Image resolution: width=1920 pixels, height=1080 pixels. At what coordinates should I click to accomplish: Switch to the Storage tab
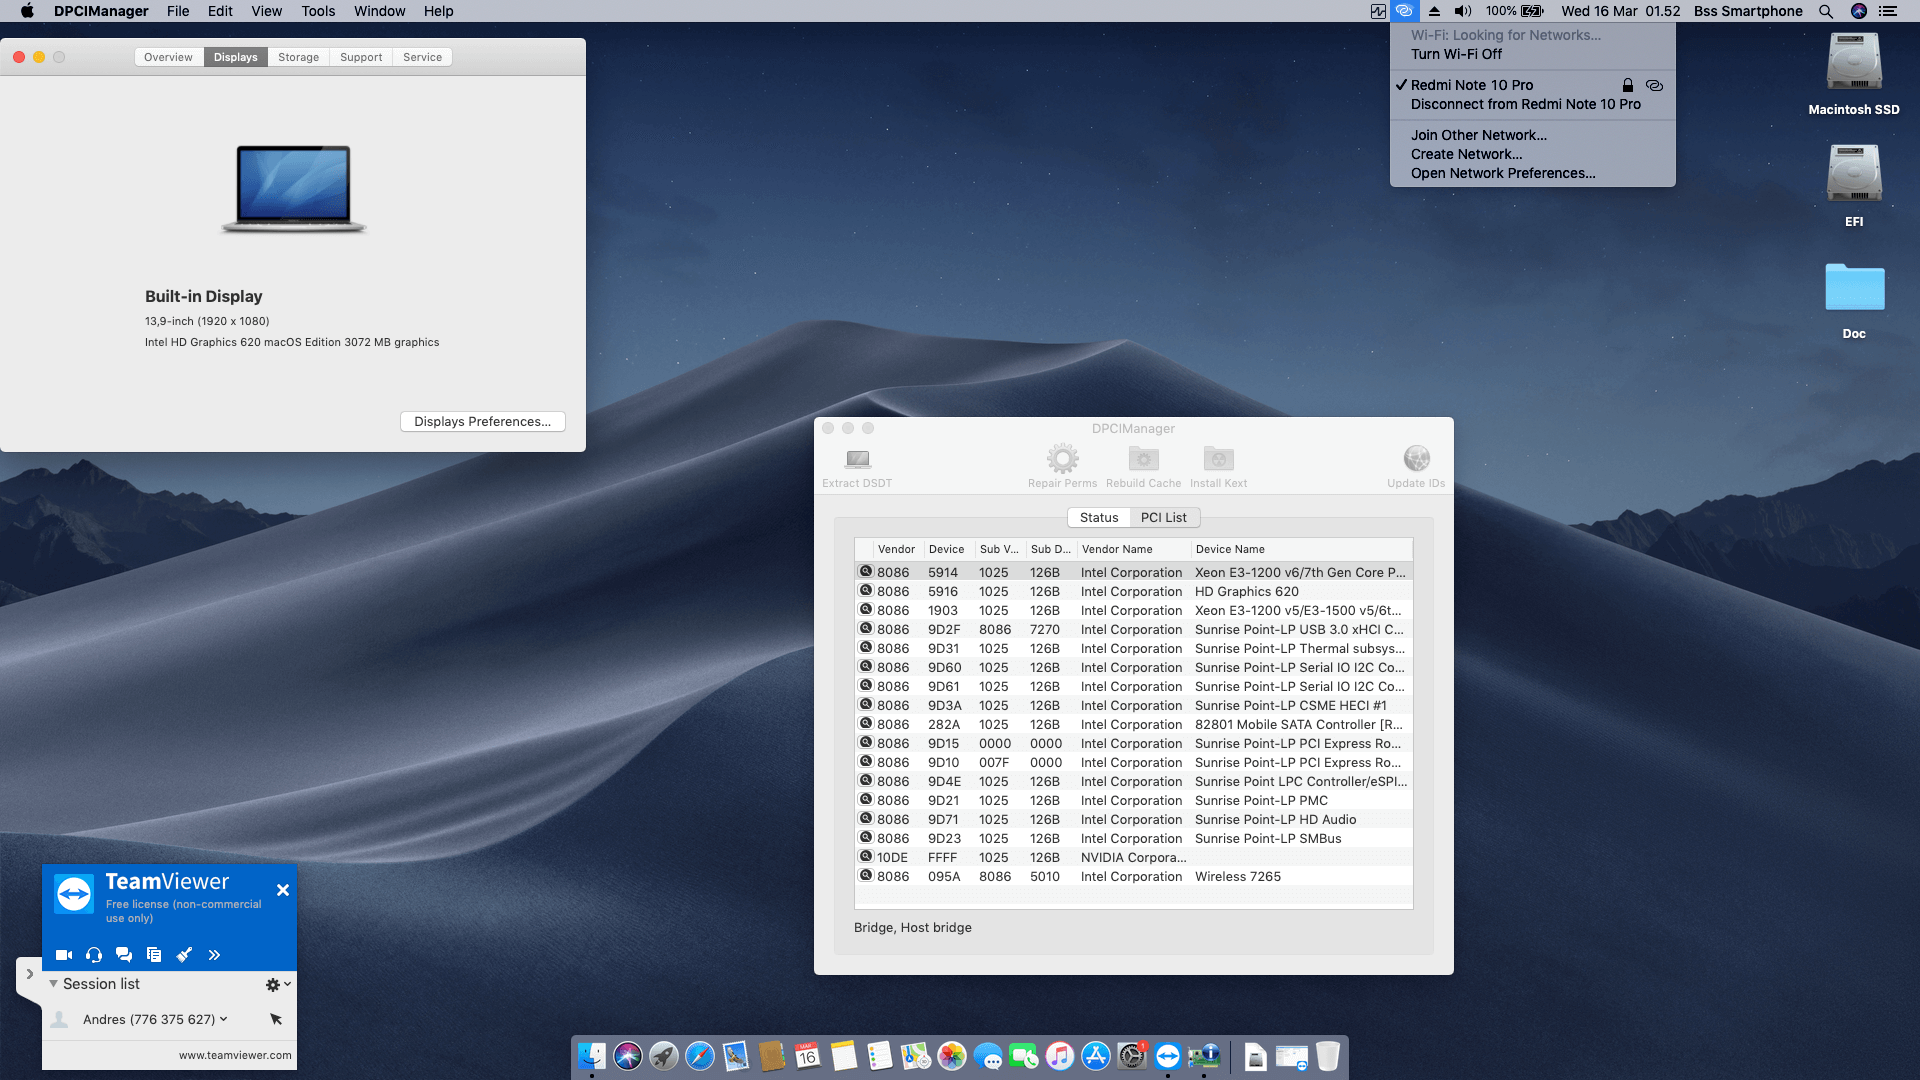[x=298, y=57]
